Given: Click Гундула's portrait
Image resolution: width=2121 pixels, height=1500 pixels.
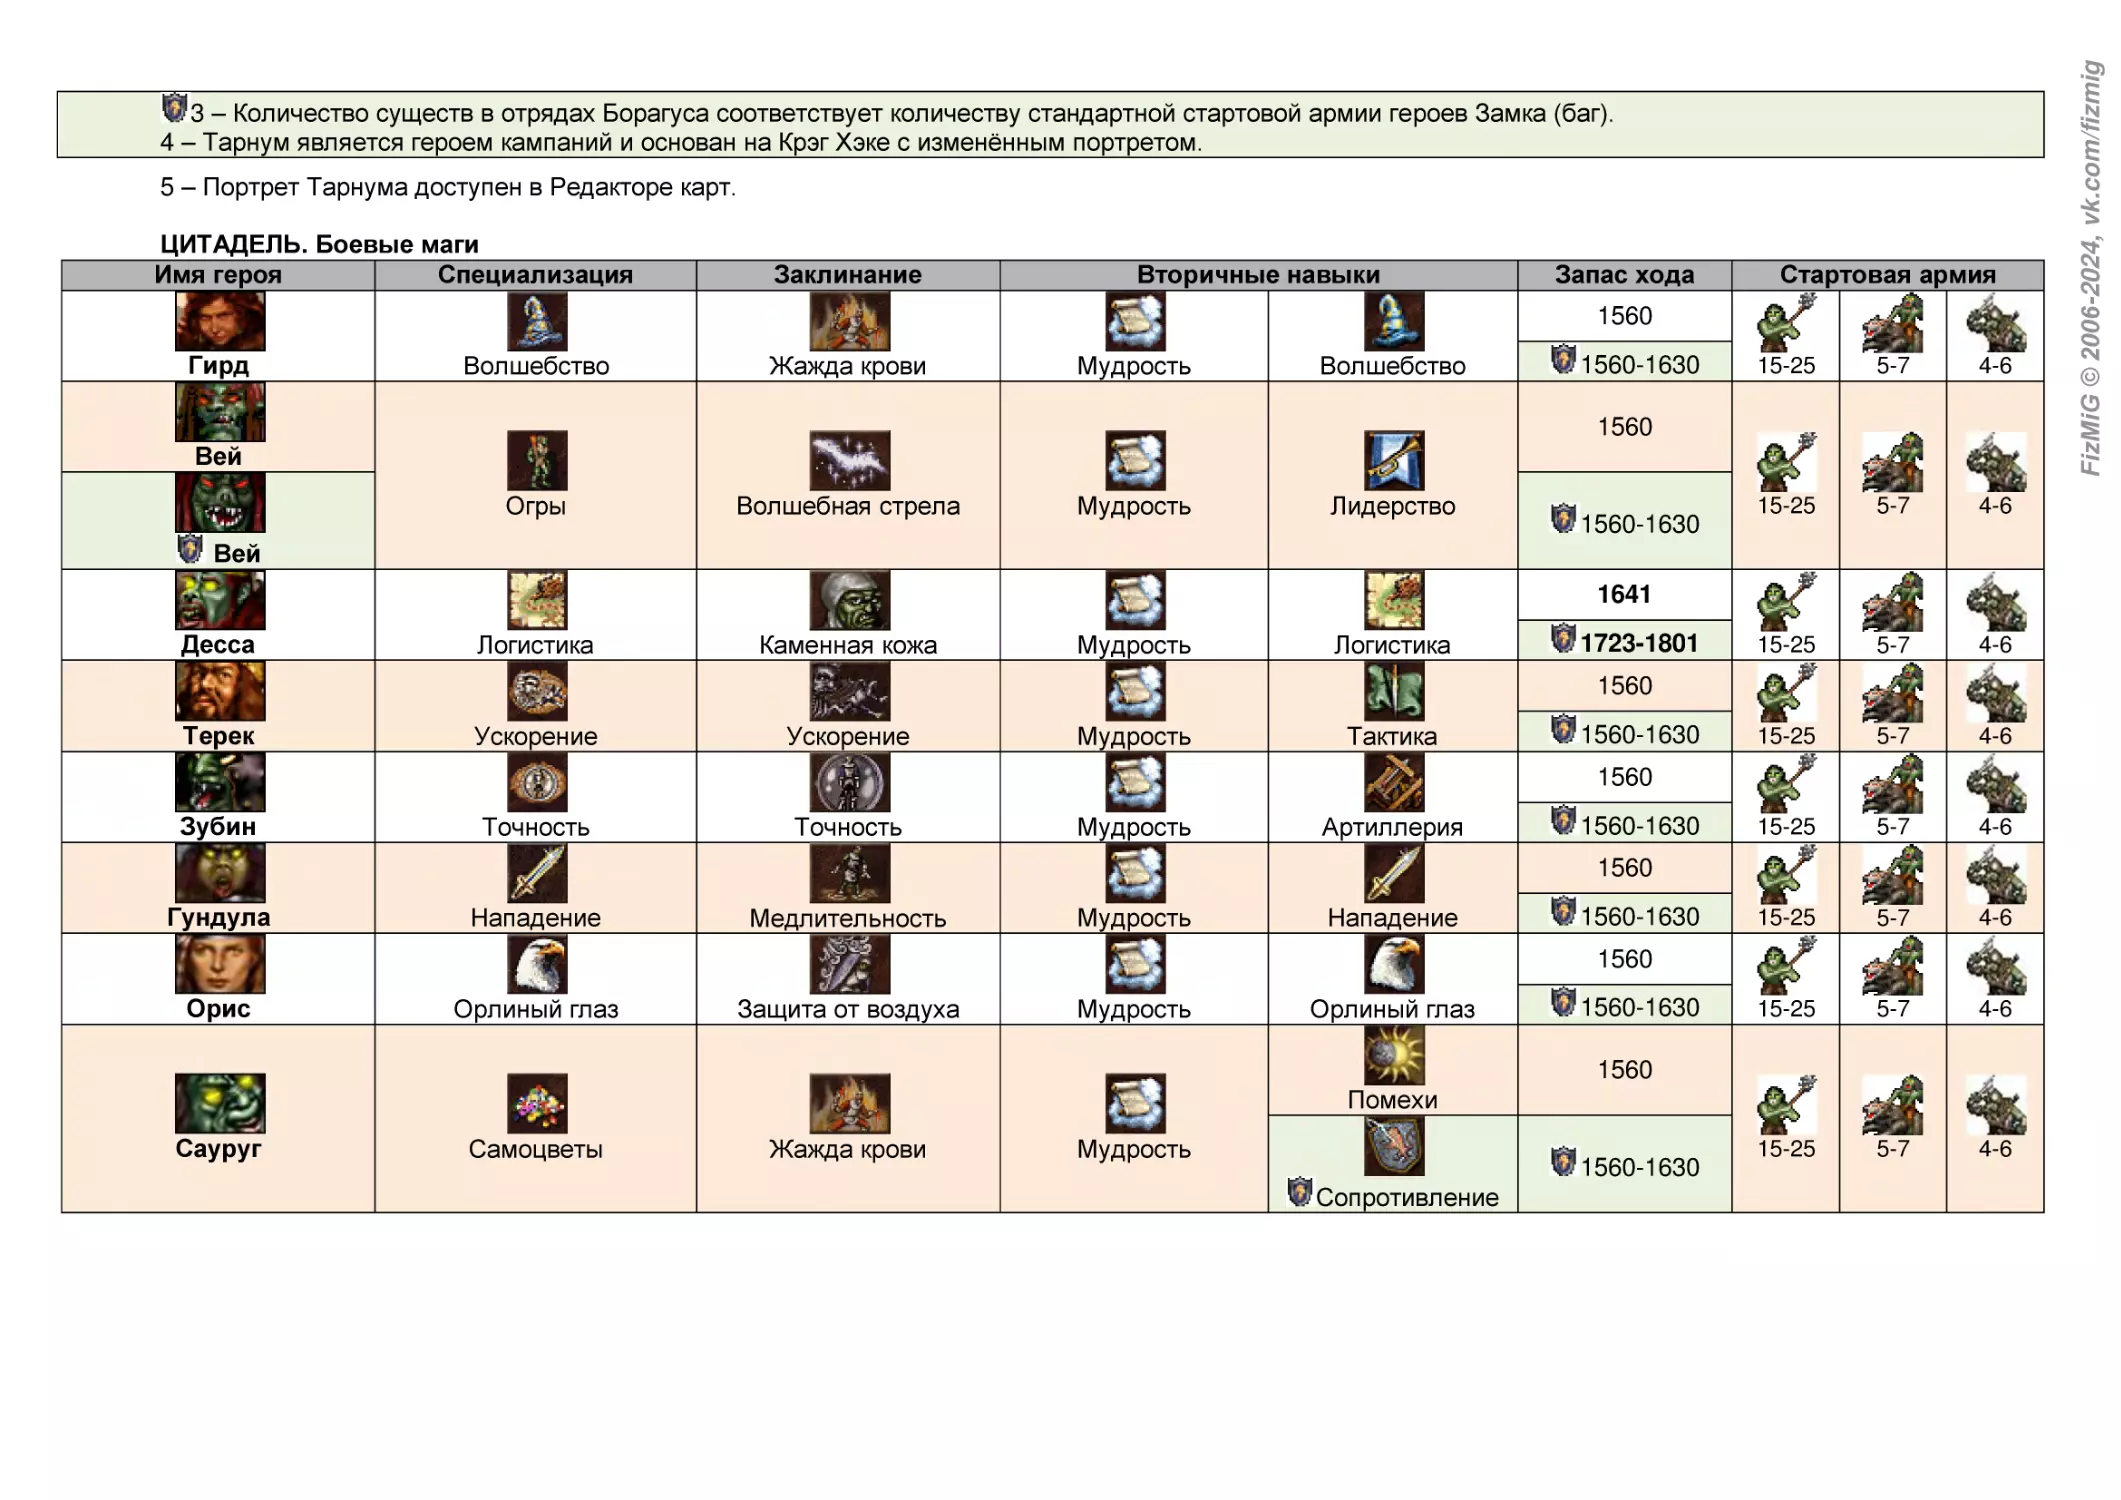Looking at the screenshot, I should coord(220,873).
